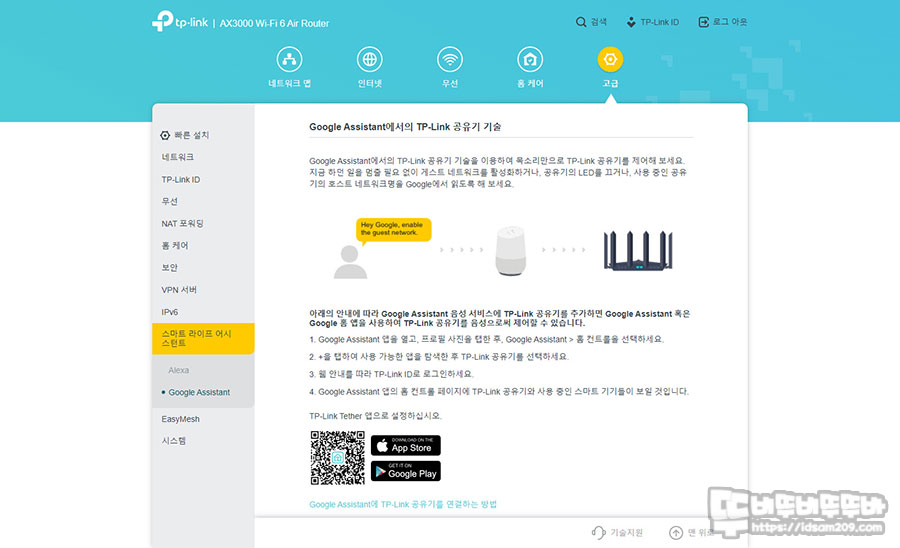
Task: Click the TP-Link logo in the header
Action: click(x=180, y=22)
